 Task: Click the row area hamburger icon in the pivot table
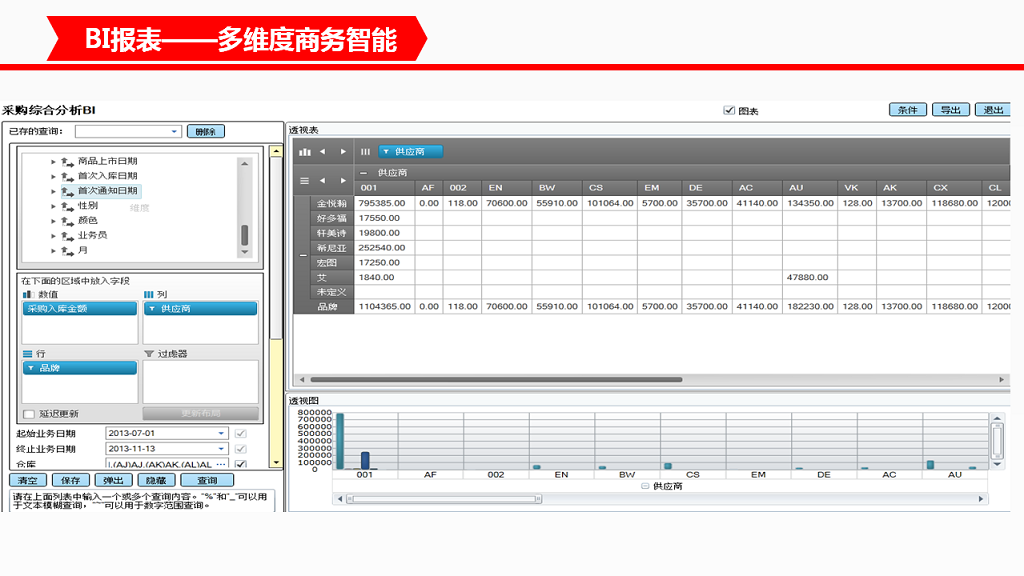[x=304, y=180]
